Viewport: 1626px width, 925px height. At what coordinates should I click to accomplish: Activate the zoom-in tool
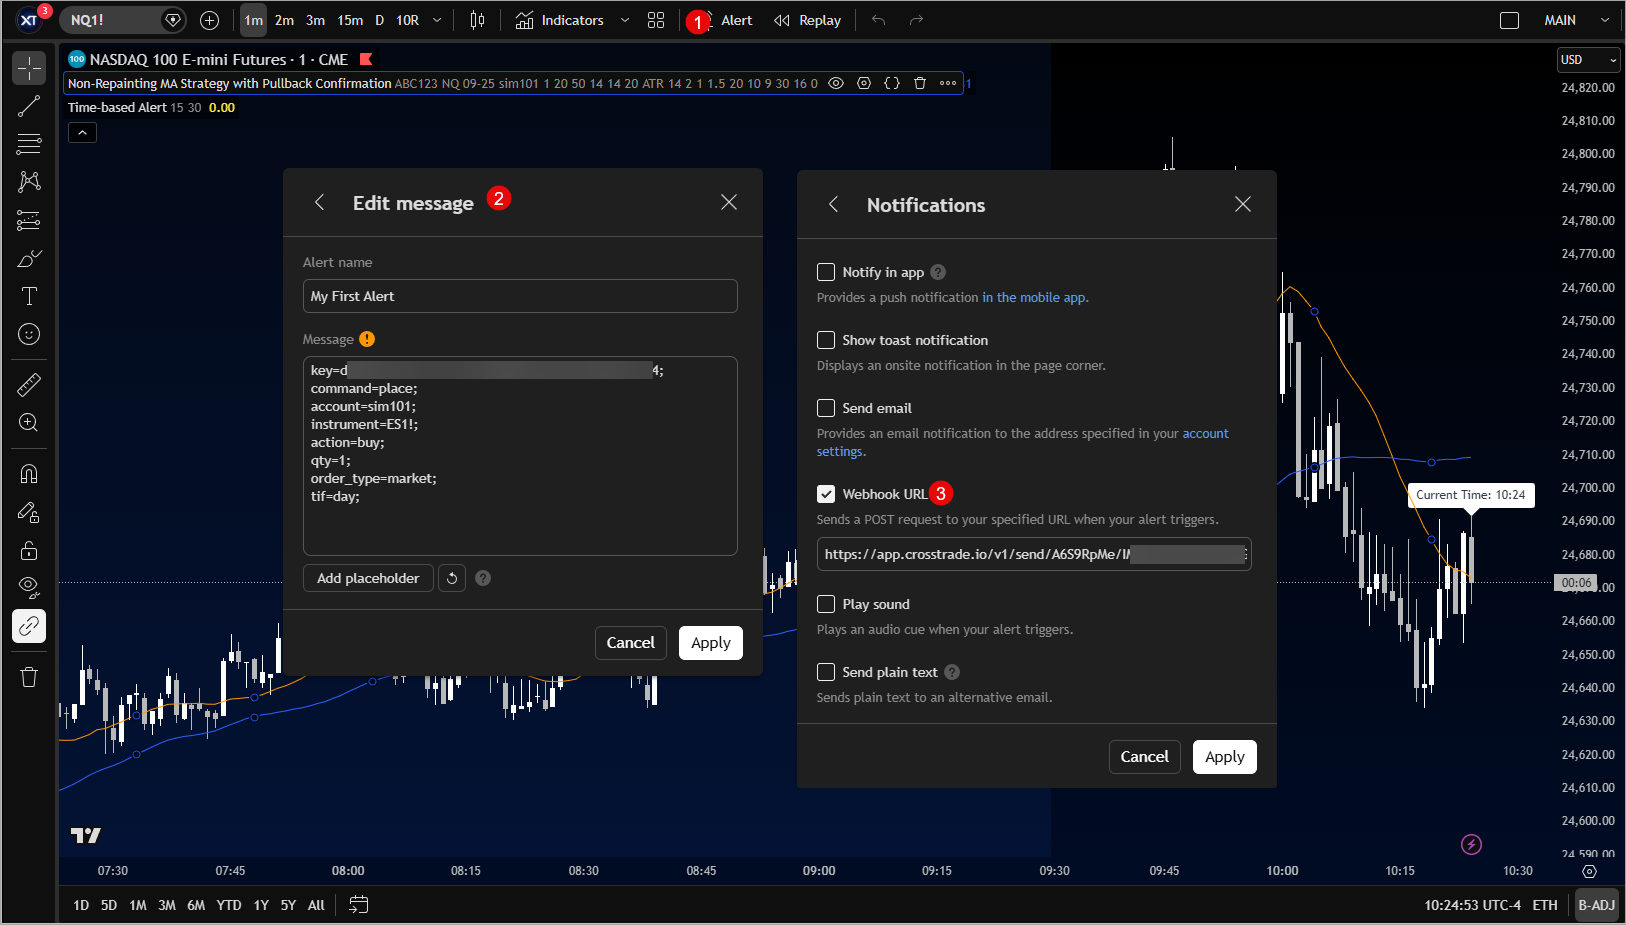[x=28, y=423]
